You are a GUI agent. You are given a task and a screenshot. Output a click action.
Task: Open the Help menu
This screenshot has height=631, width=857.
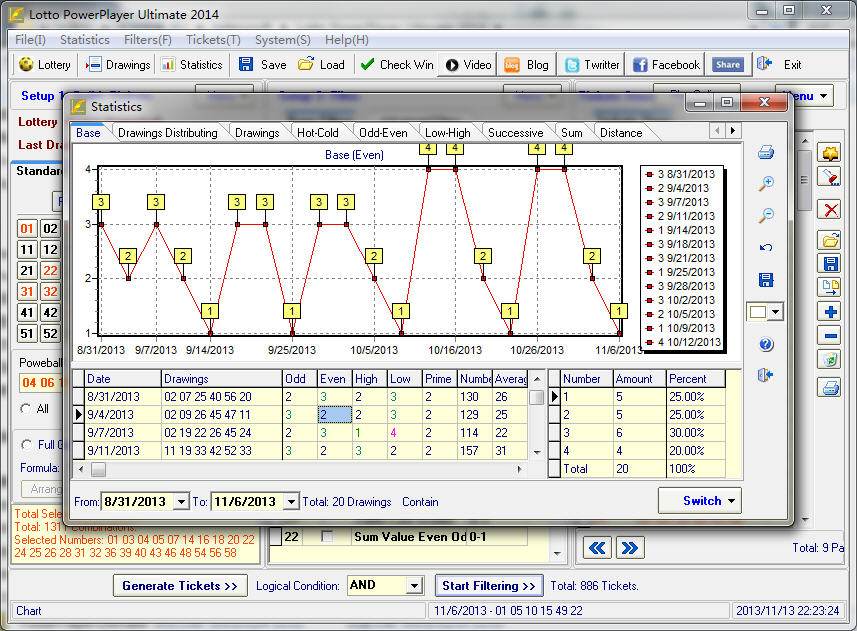click(x=347, y=40)
